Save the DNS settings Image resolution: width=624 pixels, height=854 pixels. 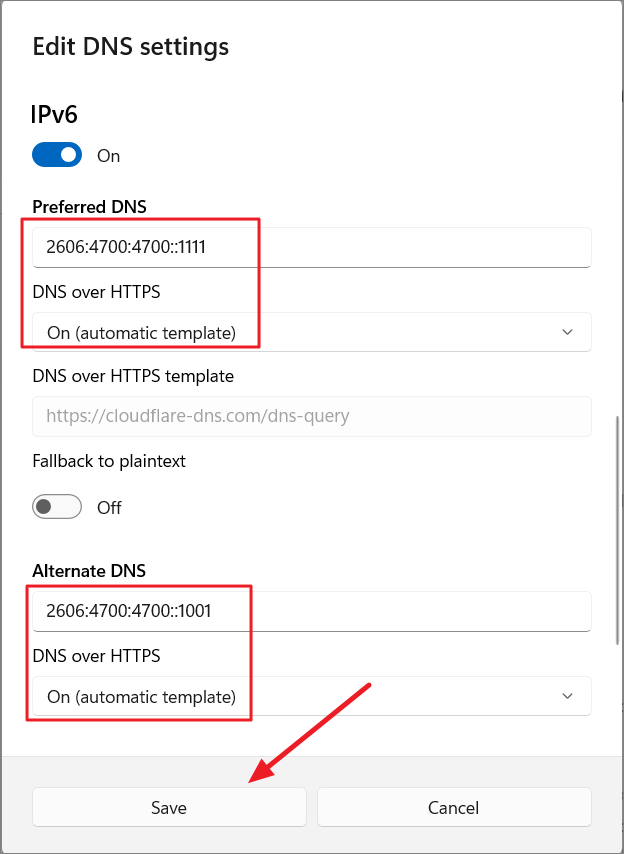pos(169,807)
